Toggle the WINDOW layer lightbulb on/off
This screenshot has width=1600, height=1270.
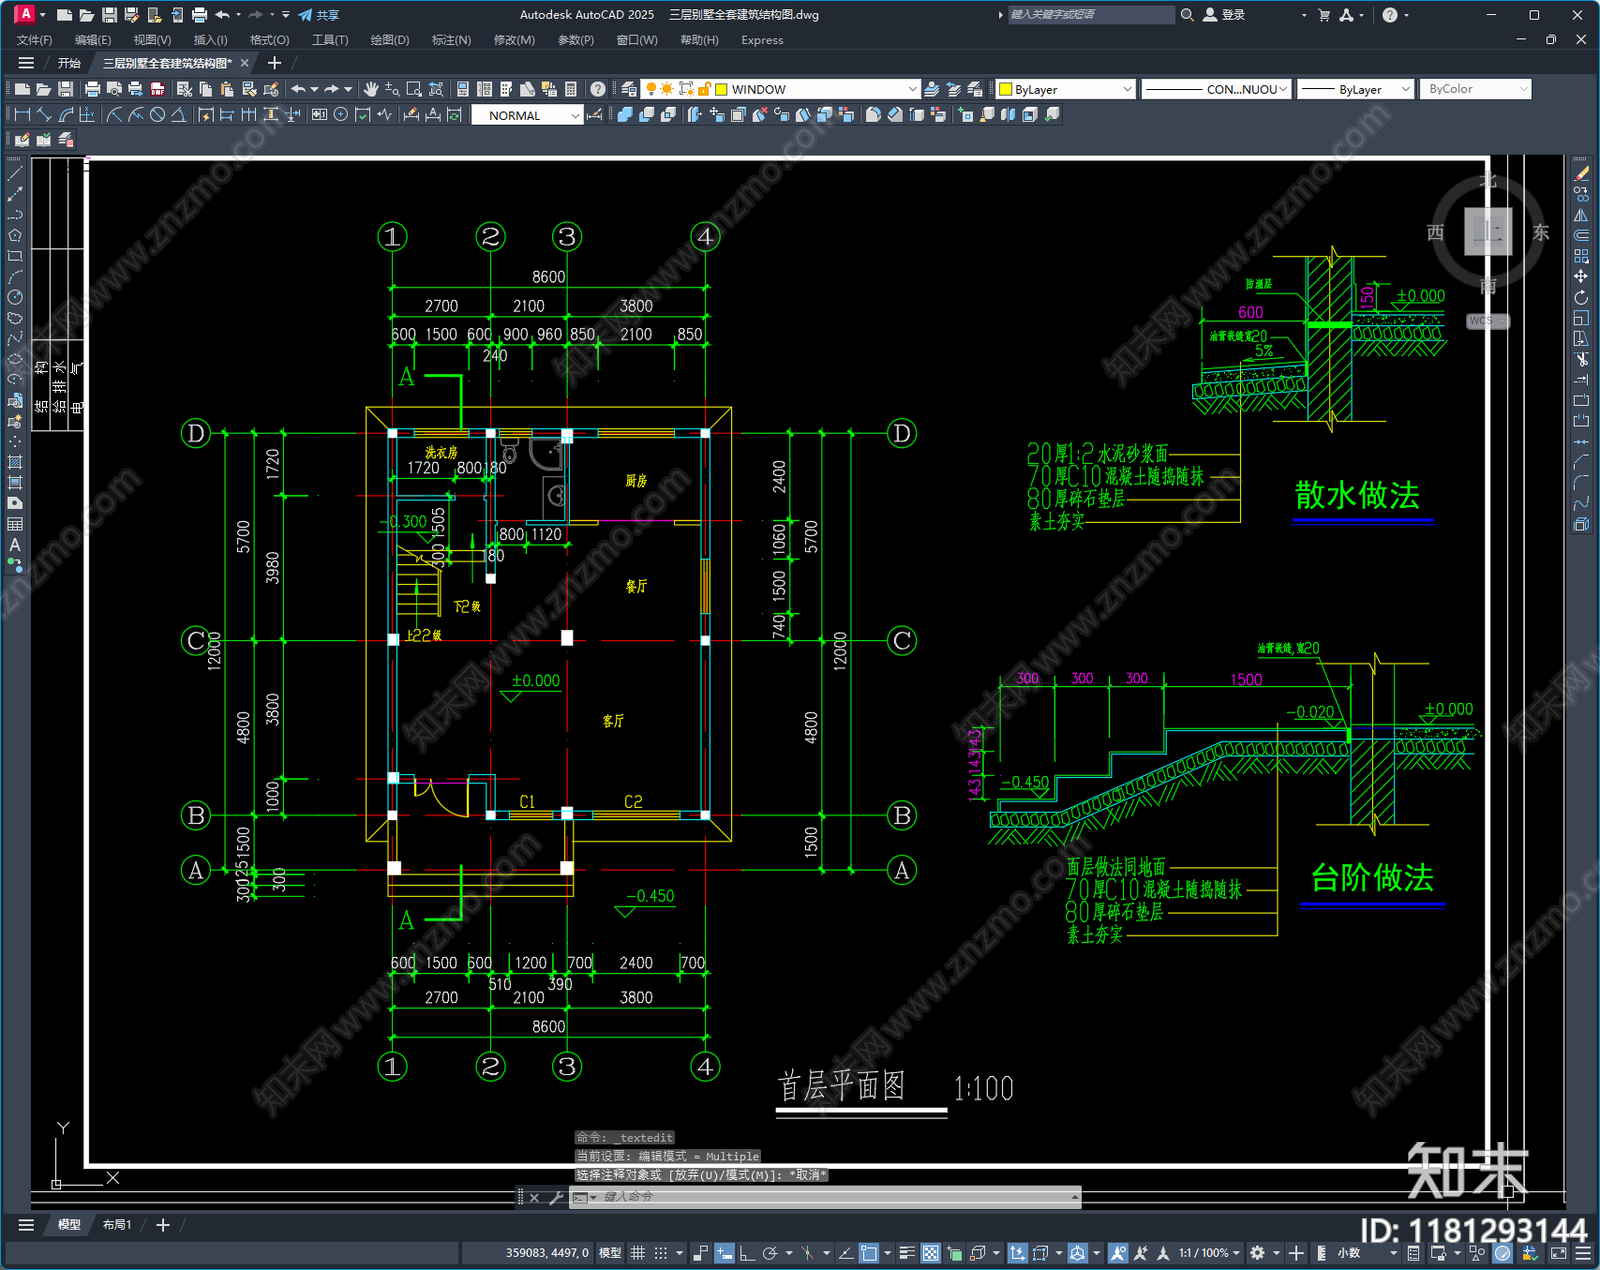(x=651, y=89)
